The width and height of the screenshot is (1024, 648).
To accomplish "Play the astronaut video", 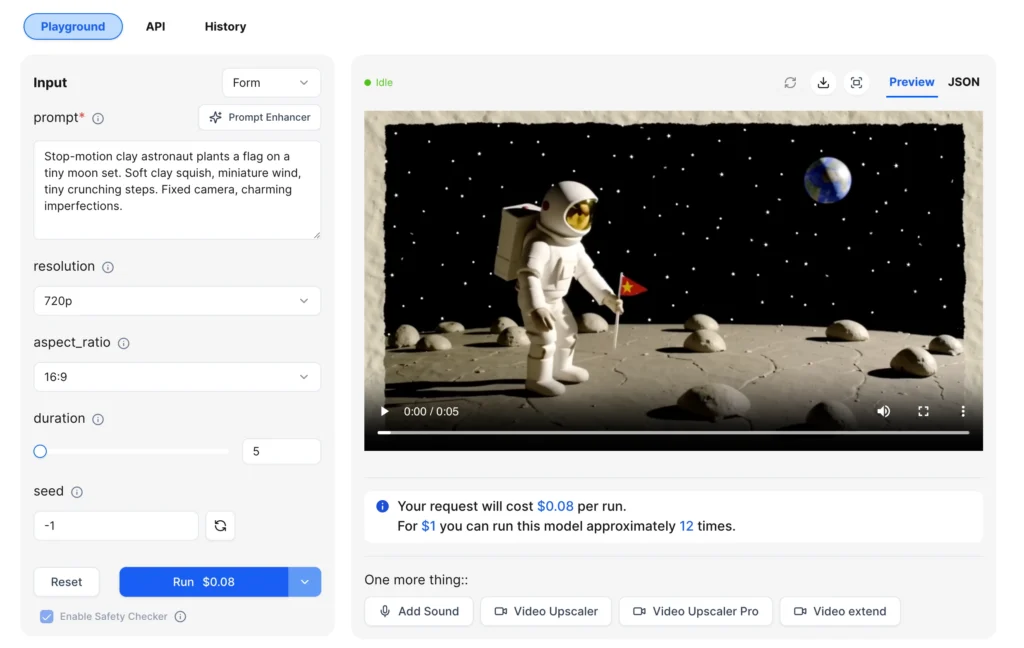I will point(385,411).
